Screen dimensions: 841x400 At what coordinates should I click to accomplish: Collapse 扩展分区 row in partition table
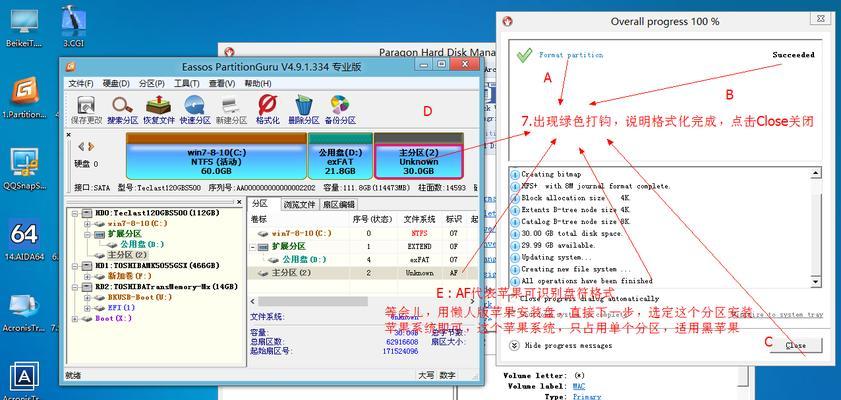tap(253, 247)
